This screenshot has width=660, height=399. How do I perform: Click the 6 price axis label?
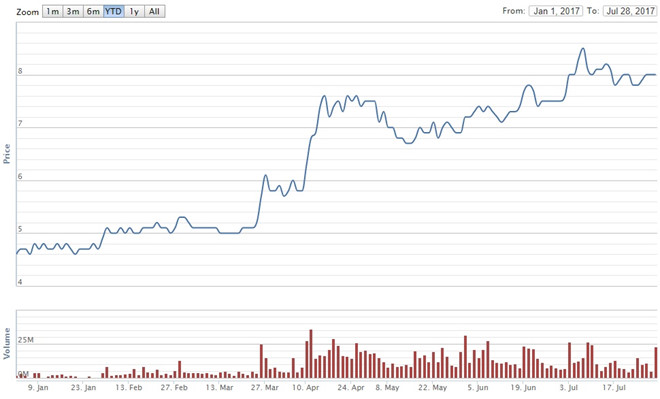(20, 177)
